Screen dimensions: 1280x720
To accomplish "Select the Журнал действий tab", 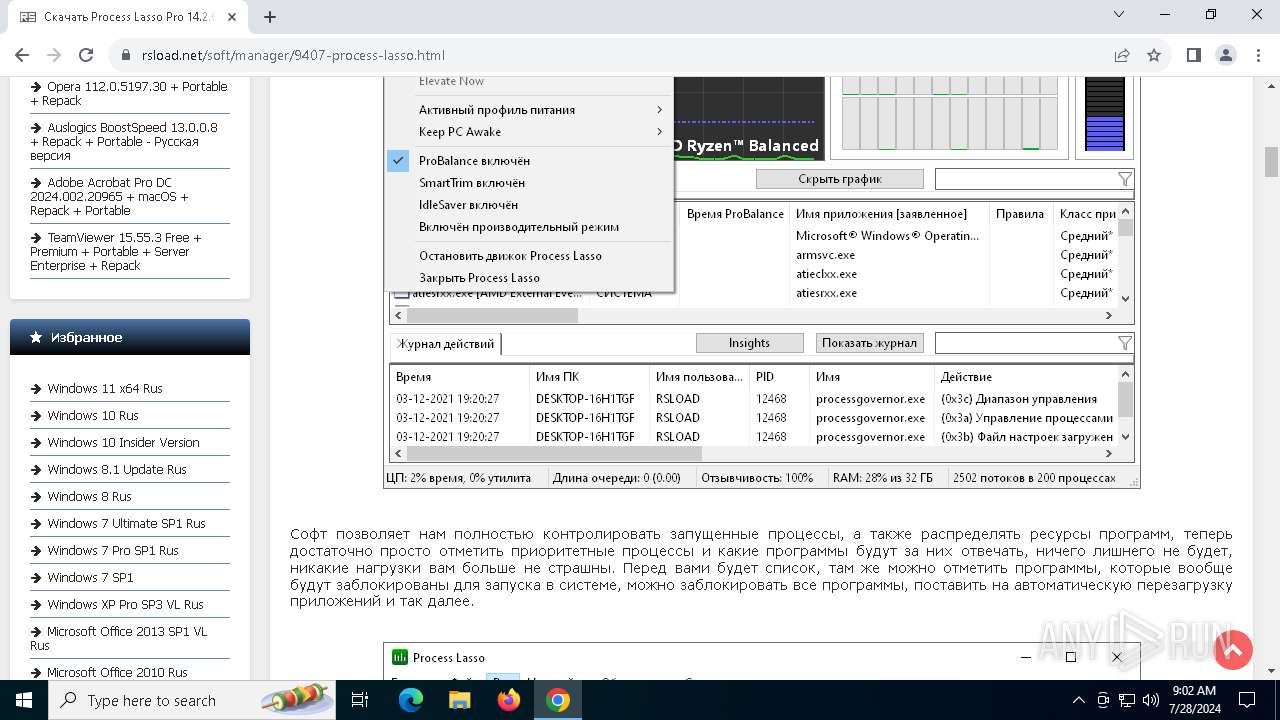I will pos(445,343).
